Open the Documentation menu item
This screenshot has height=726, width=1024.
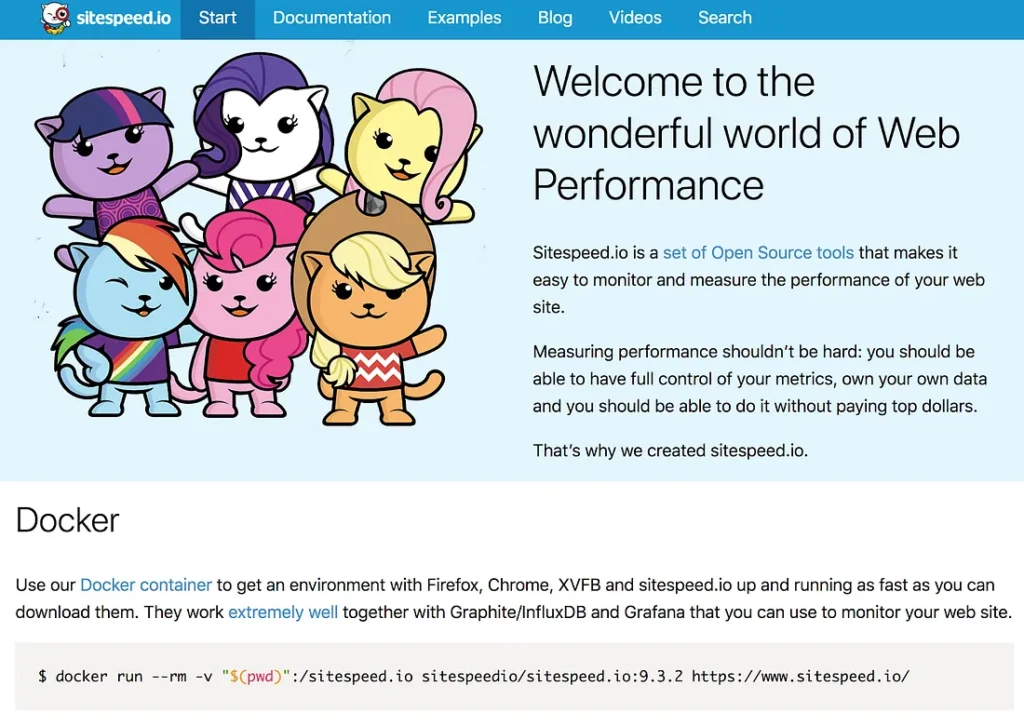click(332, 18)
